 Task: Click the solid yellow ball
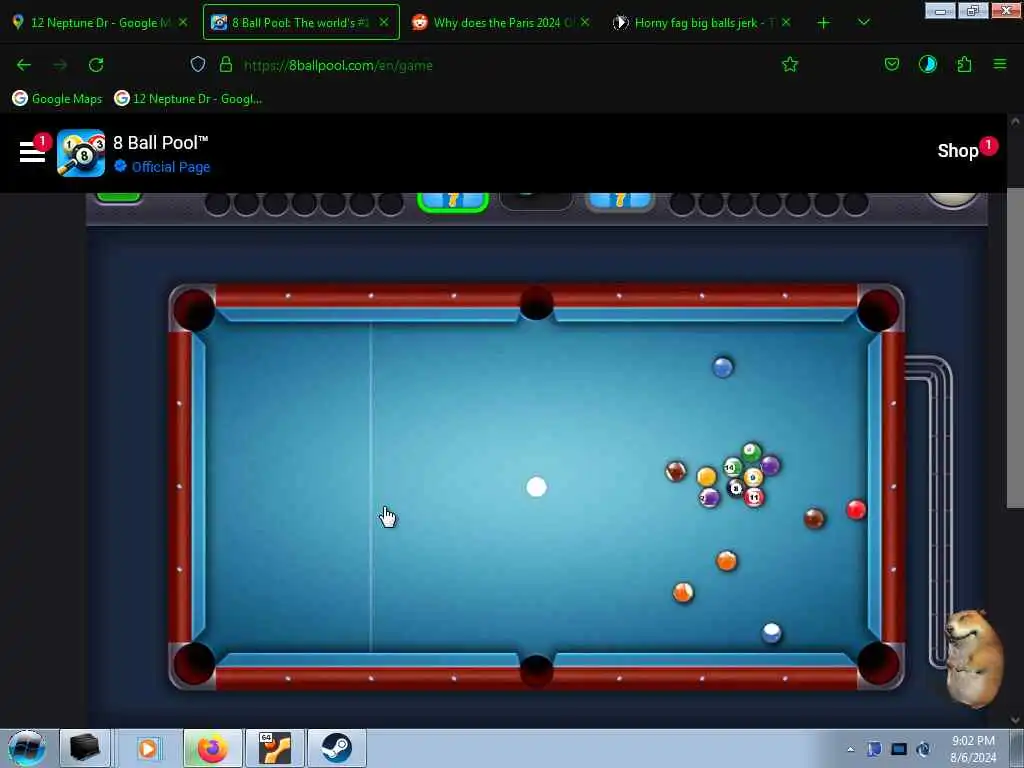pos(707,477)
